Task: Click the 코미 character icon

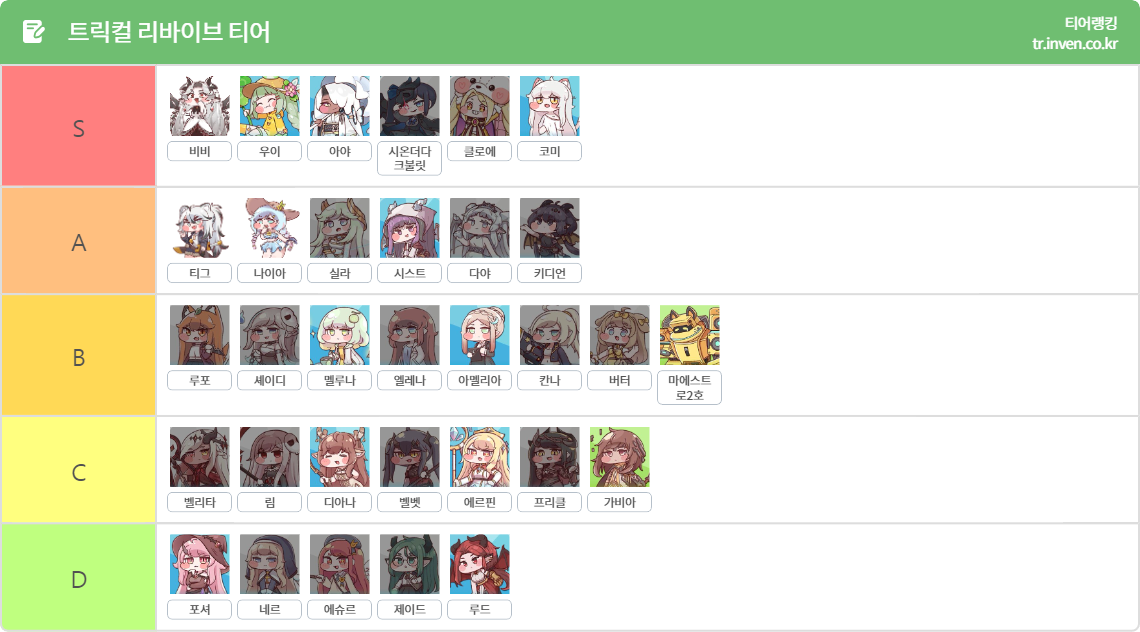Action: (550, 106)
